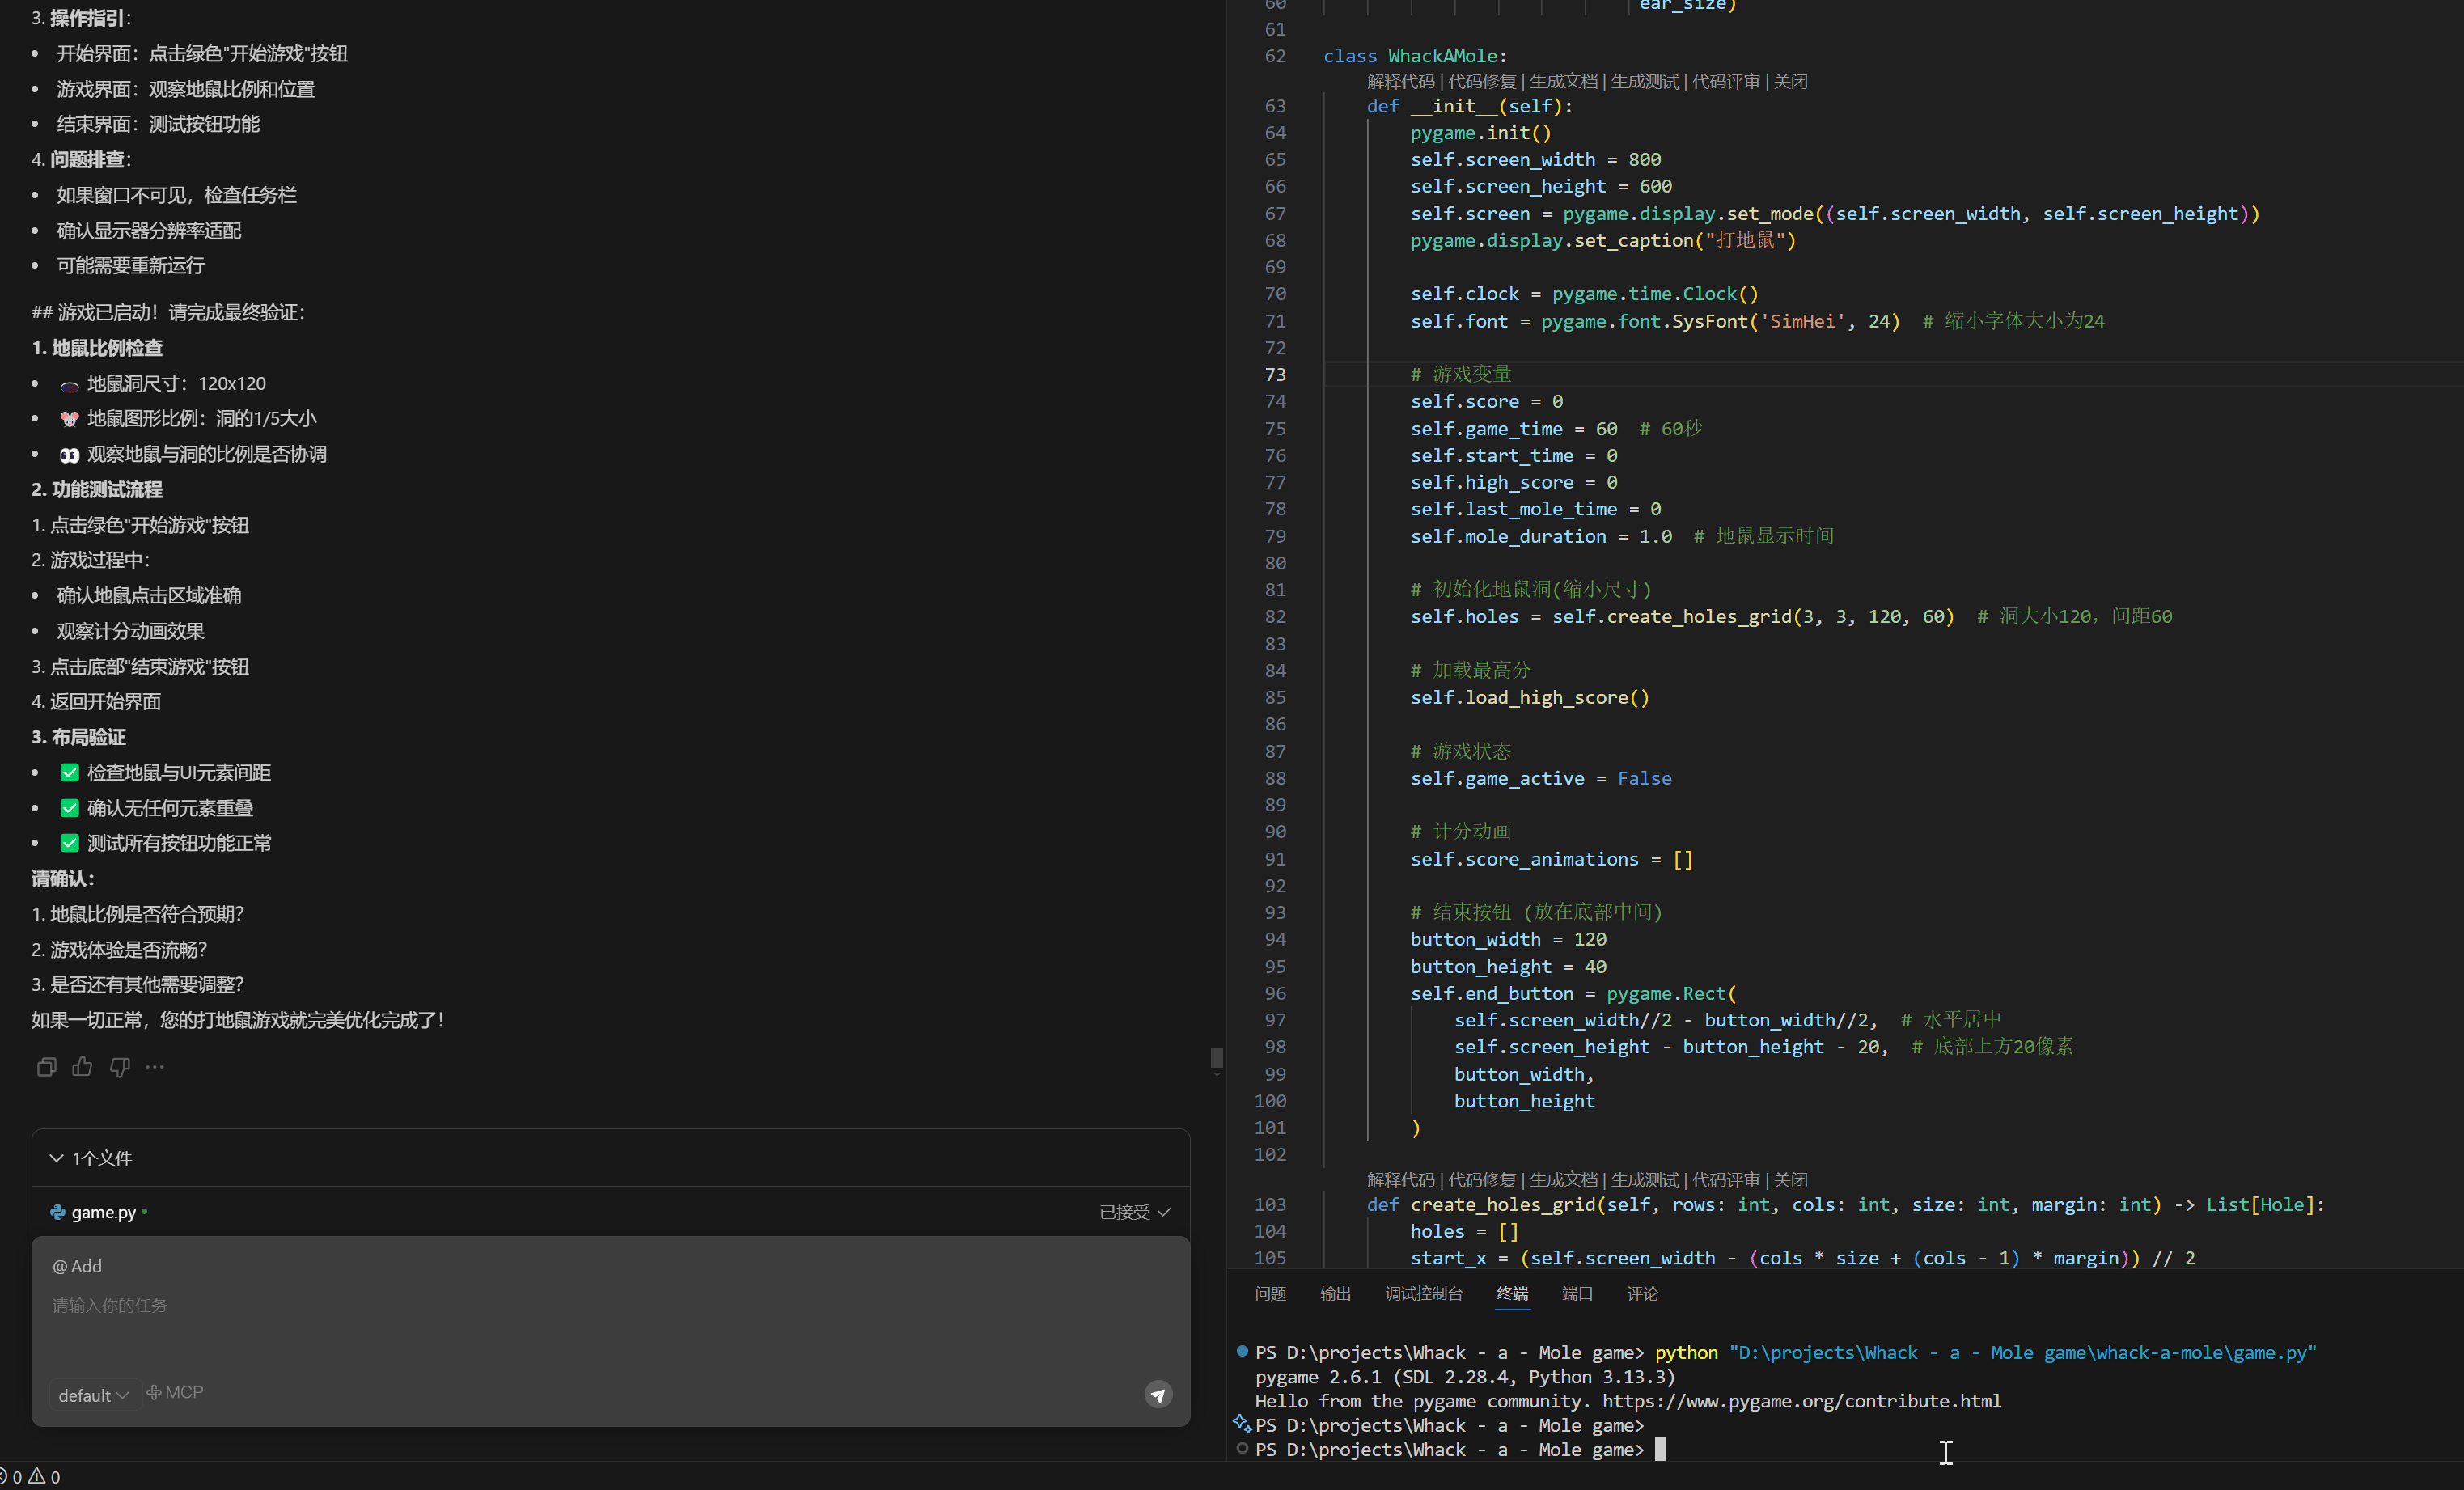Click the errors and warnings status indicator
The width and height of the screenshot is (2464, 1490).
pyautogui.click(x=30, y=1476)
